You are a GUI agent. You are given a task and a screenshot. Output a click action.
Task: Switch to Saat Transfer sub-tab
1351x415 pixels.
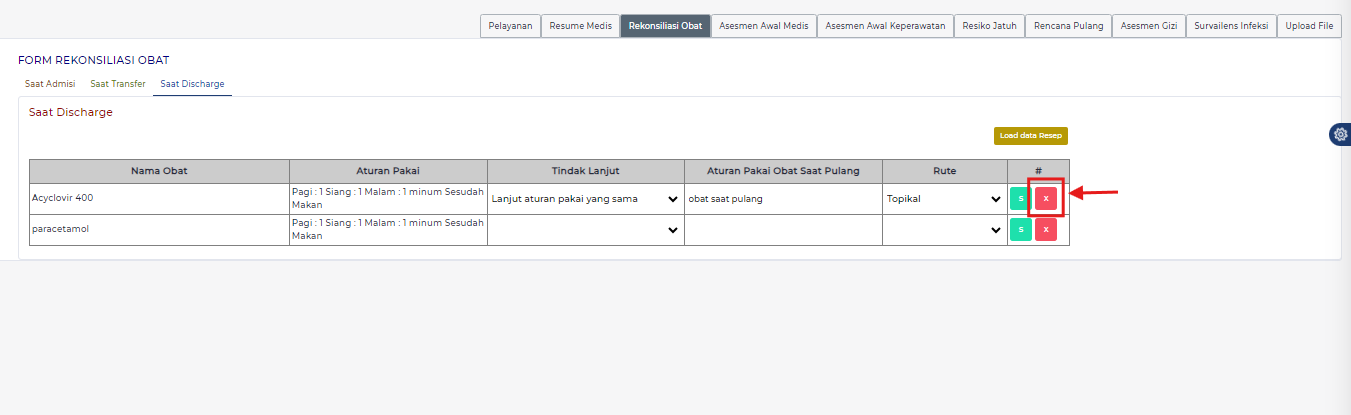point(118,84)
